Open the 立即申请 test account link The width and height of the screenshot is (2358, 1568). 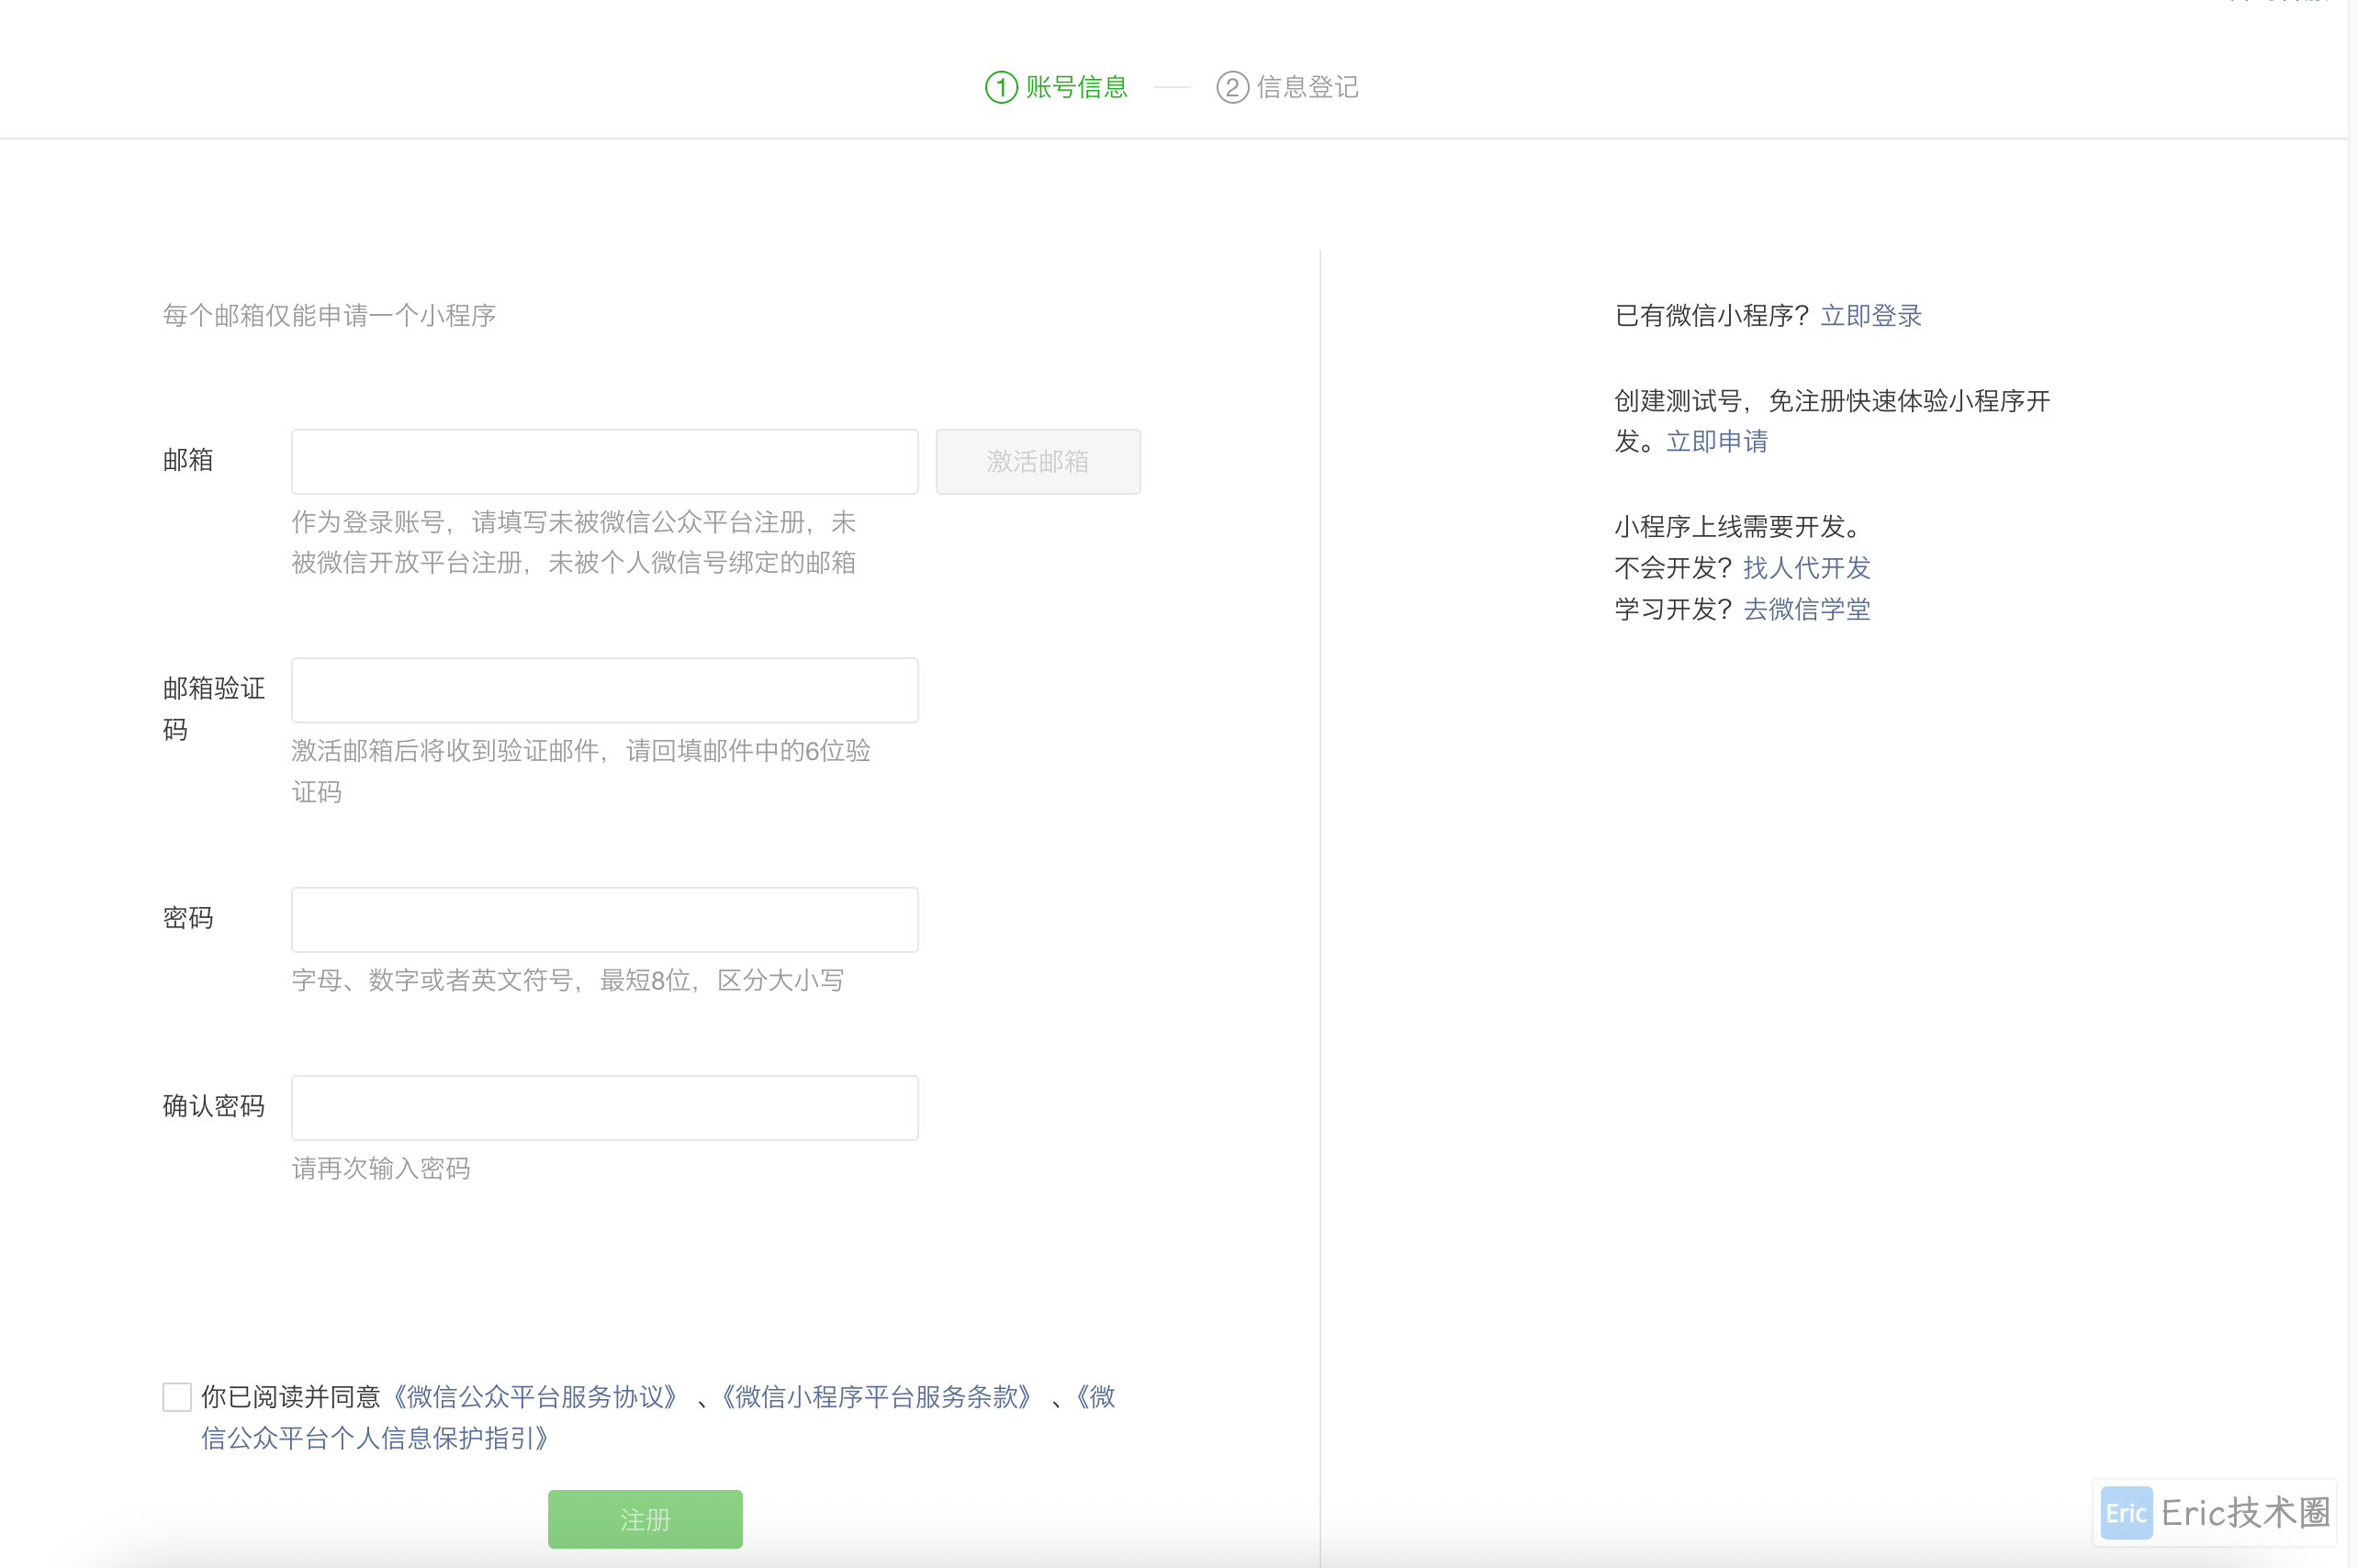coord(1716,441)
